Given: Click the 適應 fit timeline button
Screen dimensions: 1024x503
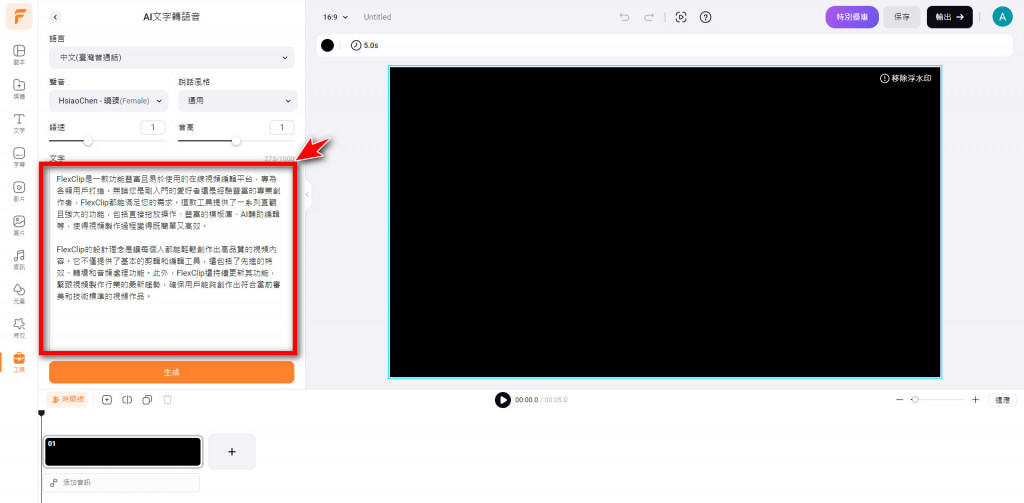Looking at the screenshot, I should [1002, 400].
